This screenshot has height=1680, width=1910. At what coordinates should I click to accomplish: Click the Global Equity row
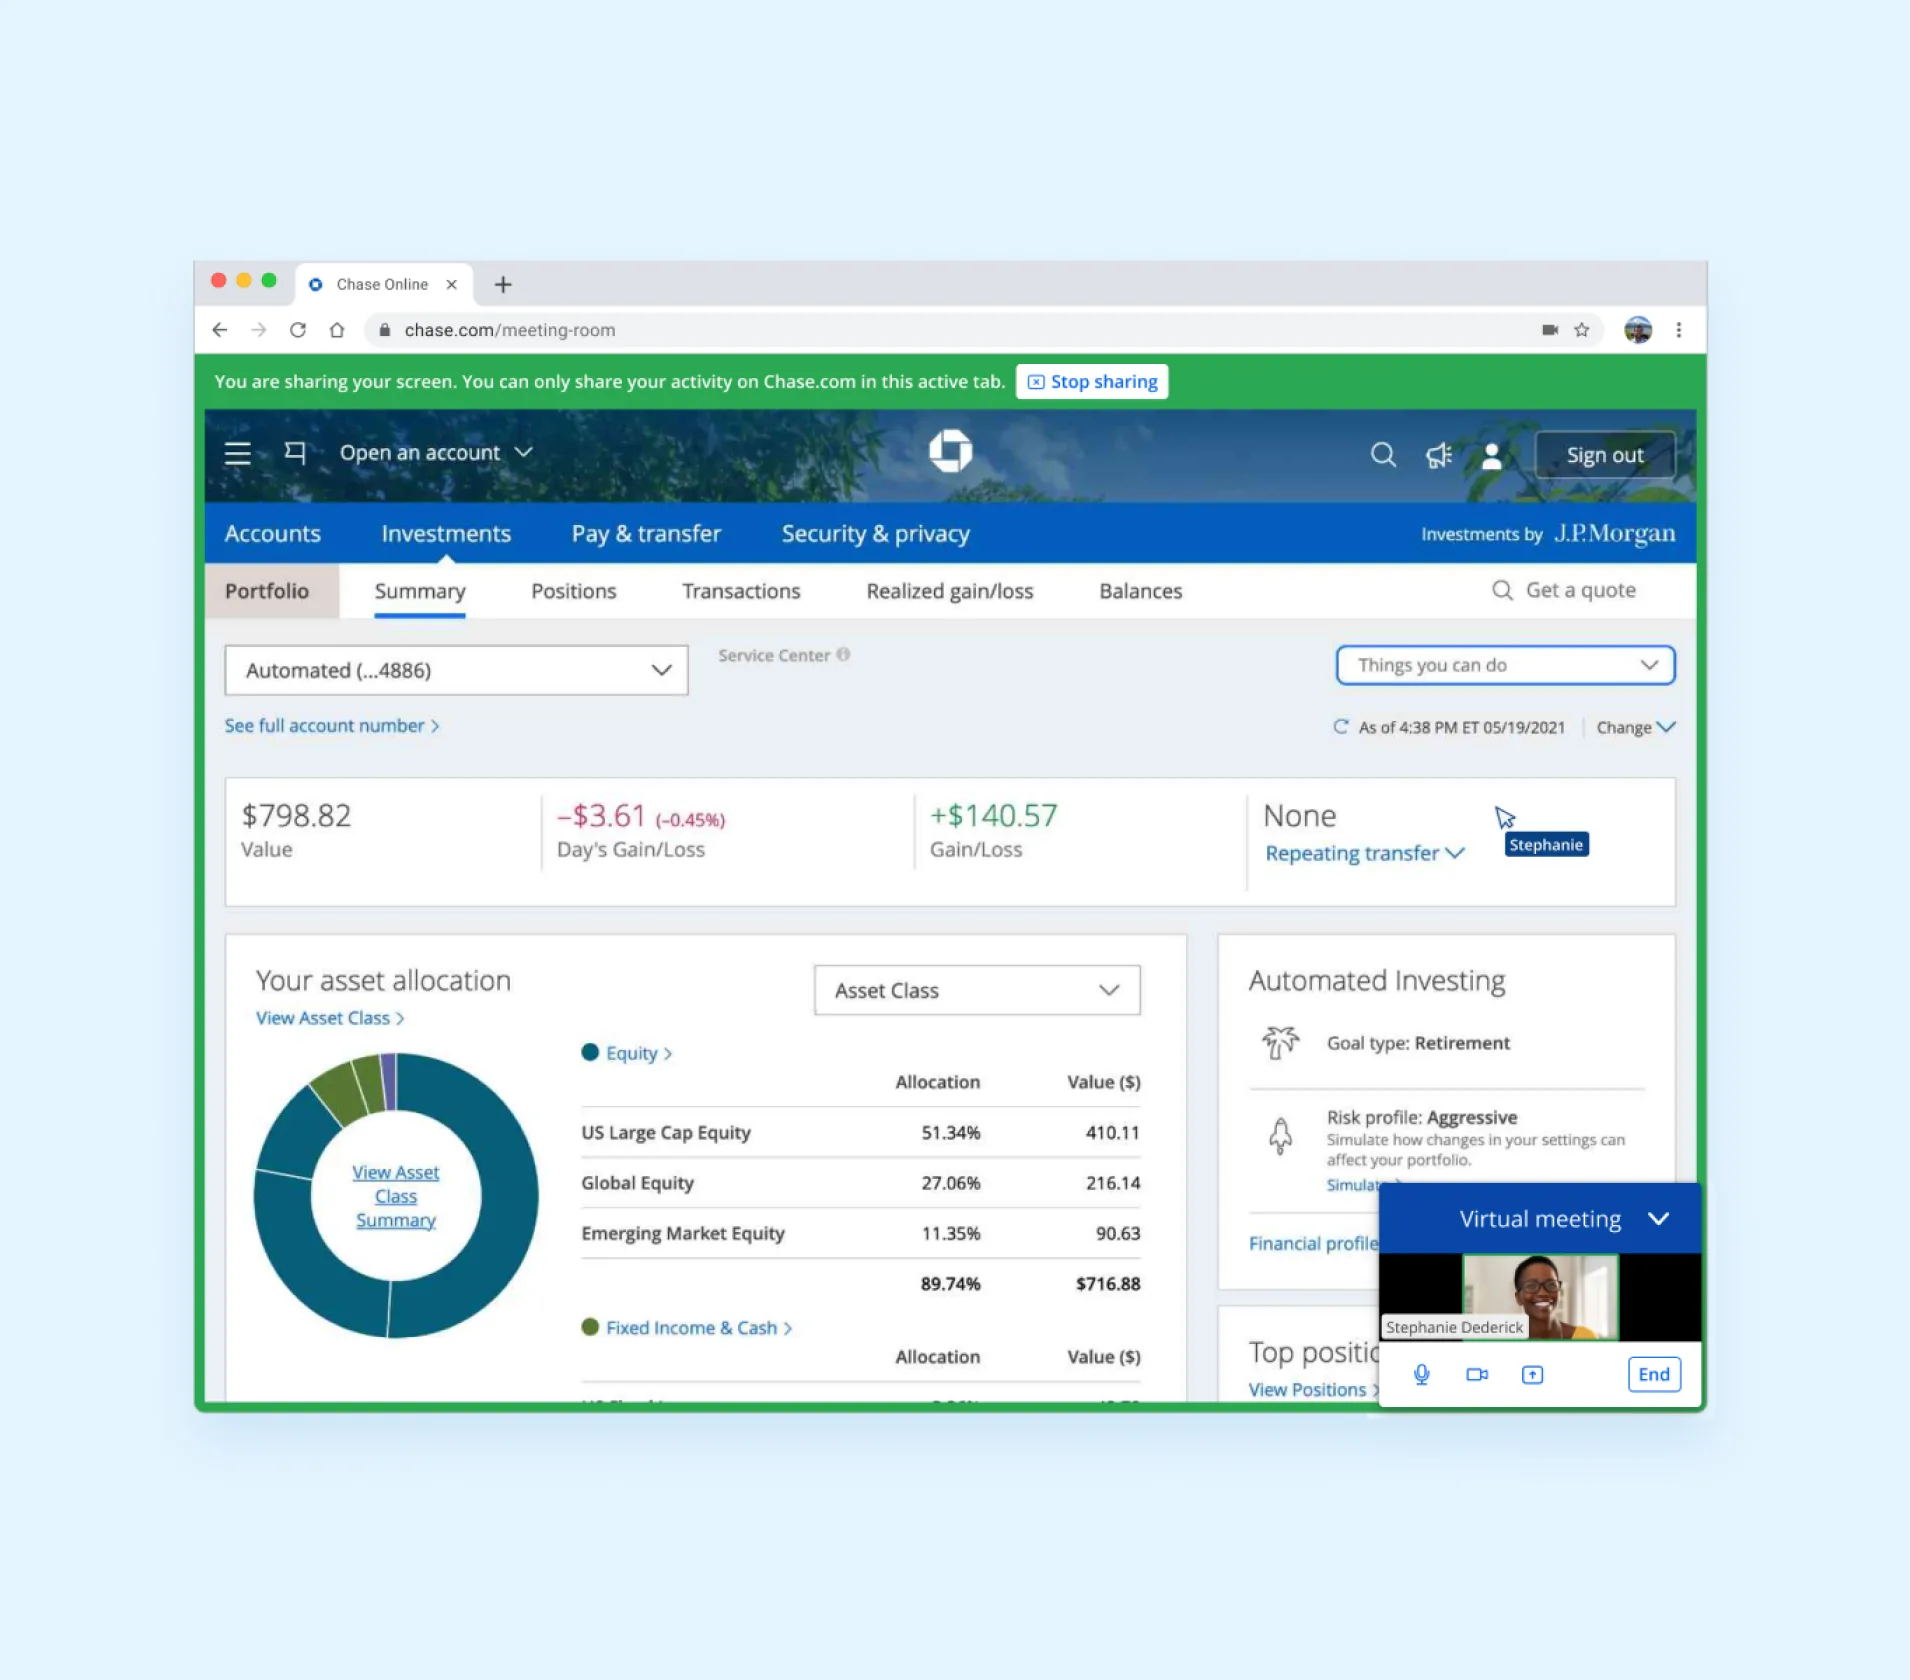[x=860, y=1183]
